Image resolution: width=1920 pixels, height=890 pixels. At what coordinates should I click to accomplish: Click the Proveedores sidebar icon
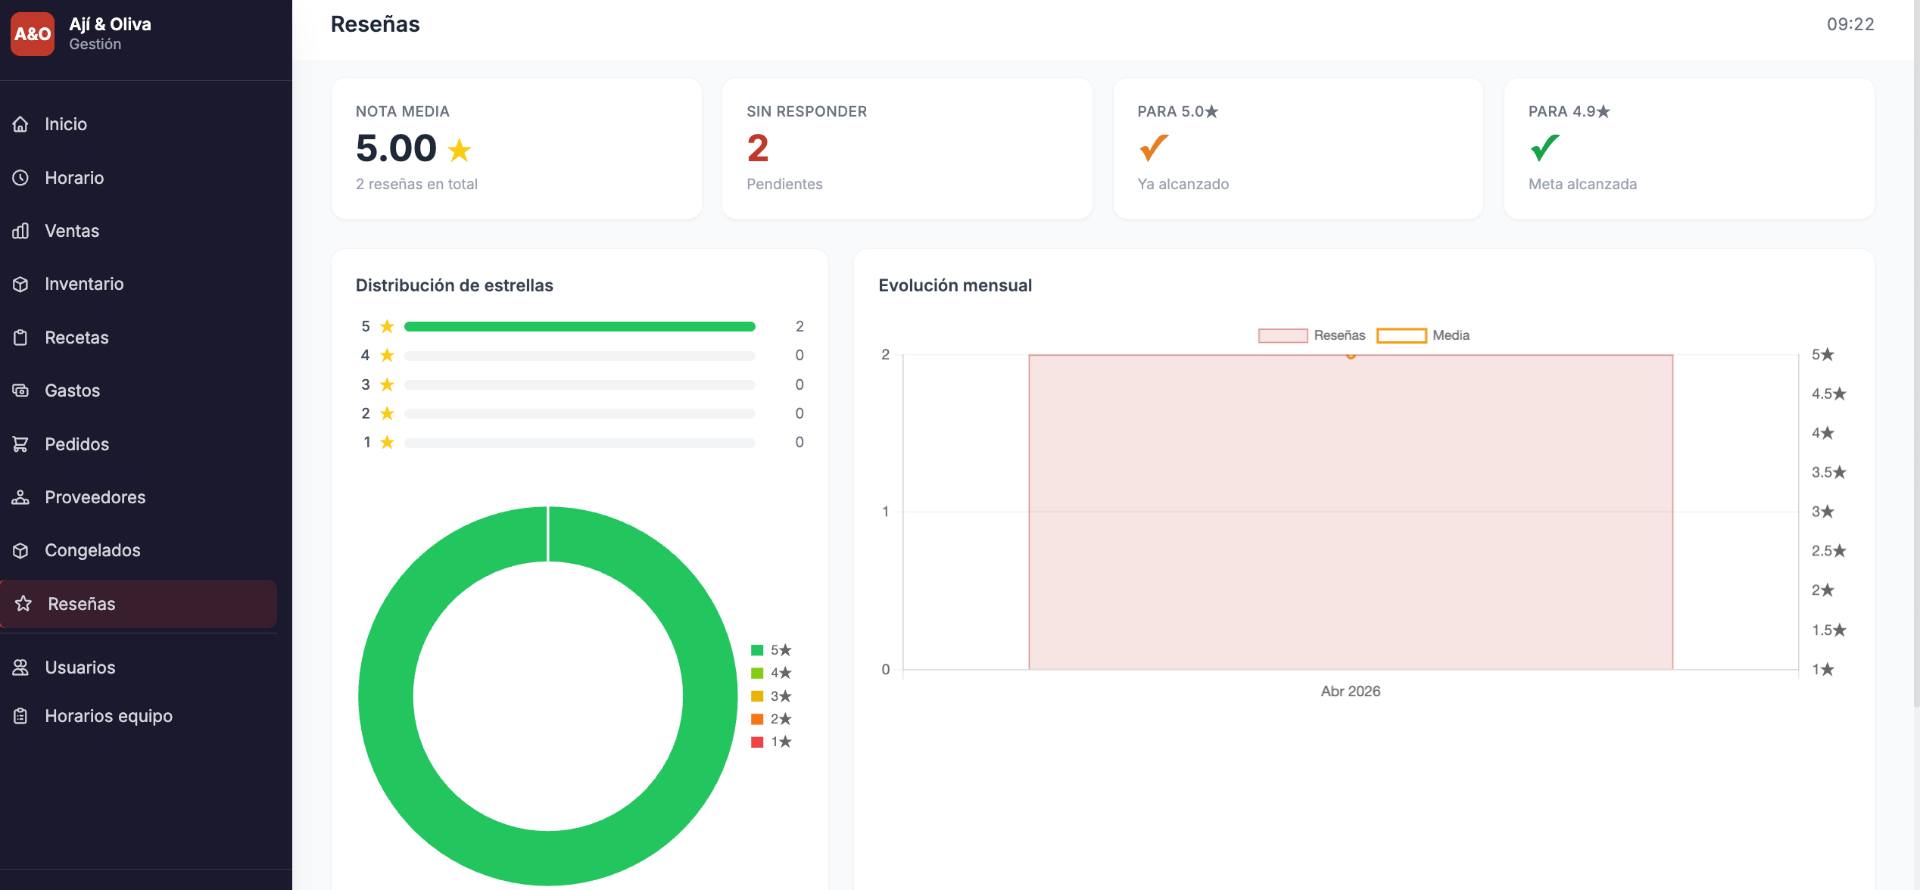(20, 497)
